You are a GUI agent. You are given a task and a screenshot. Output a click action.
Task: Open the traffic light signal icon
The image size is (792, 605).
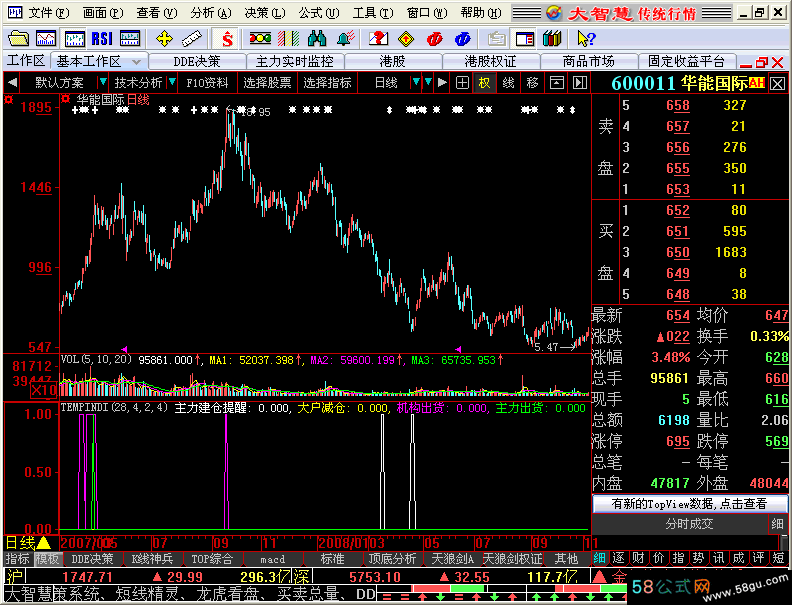point(261,38)
